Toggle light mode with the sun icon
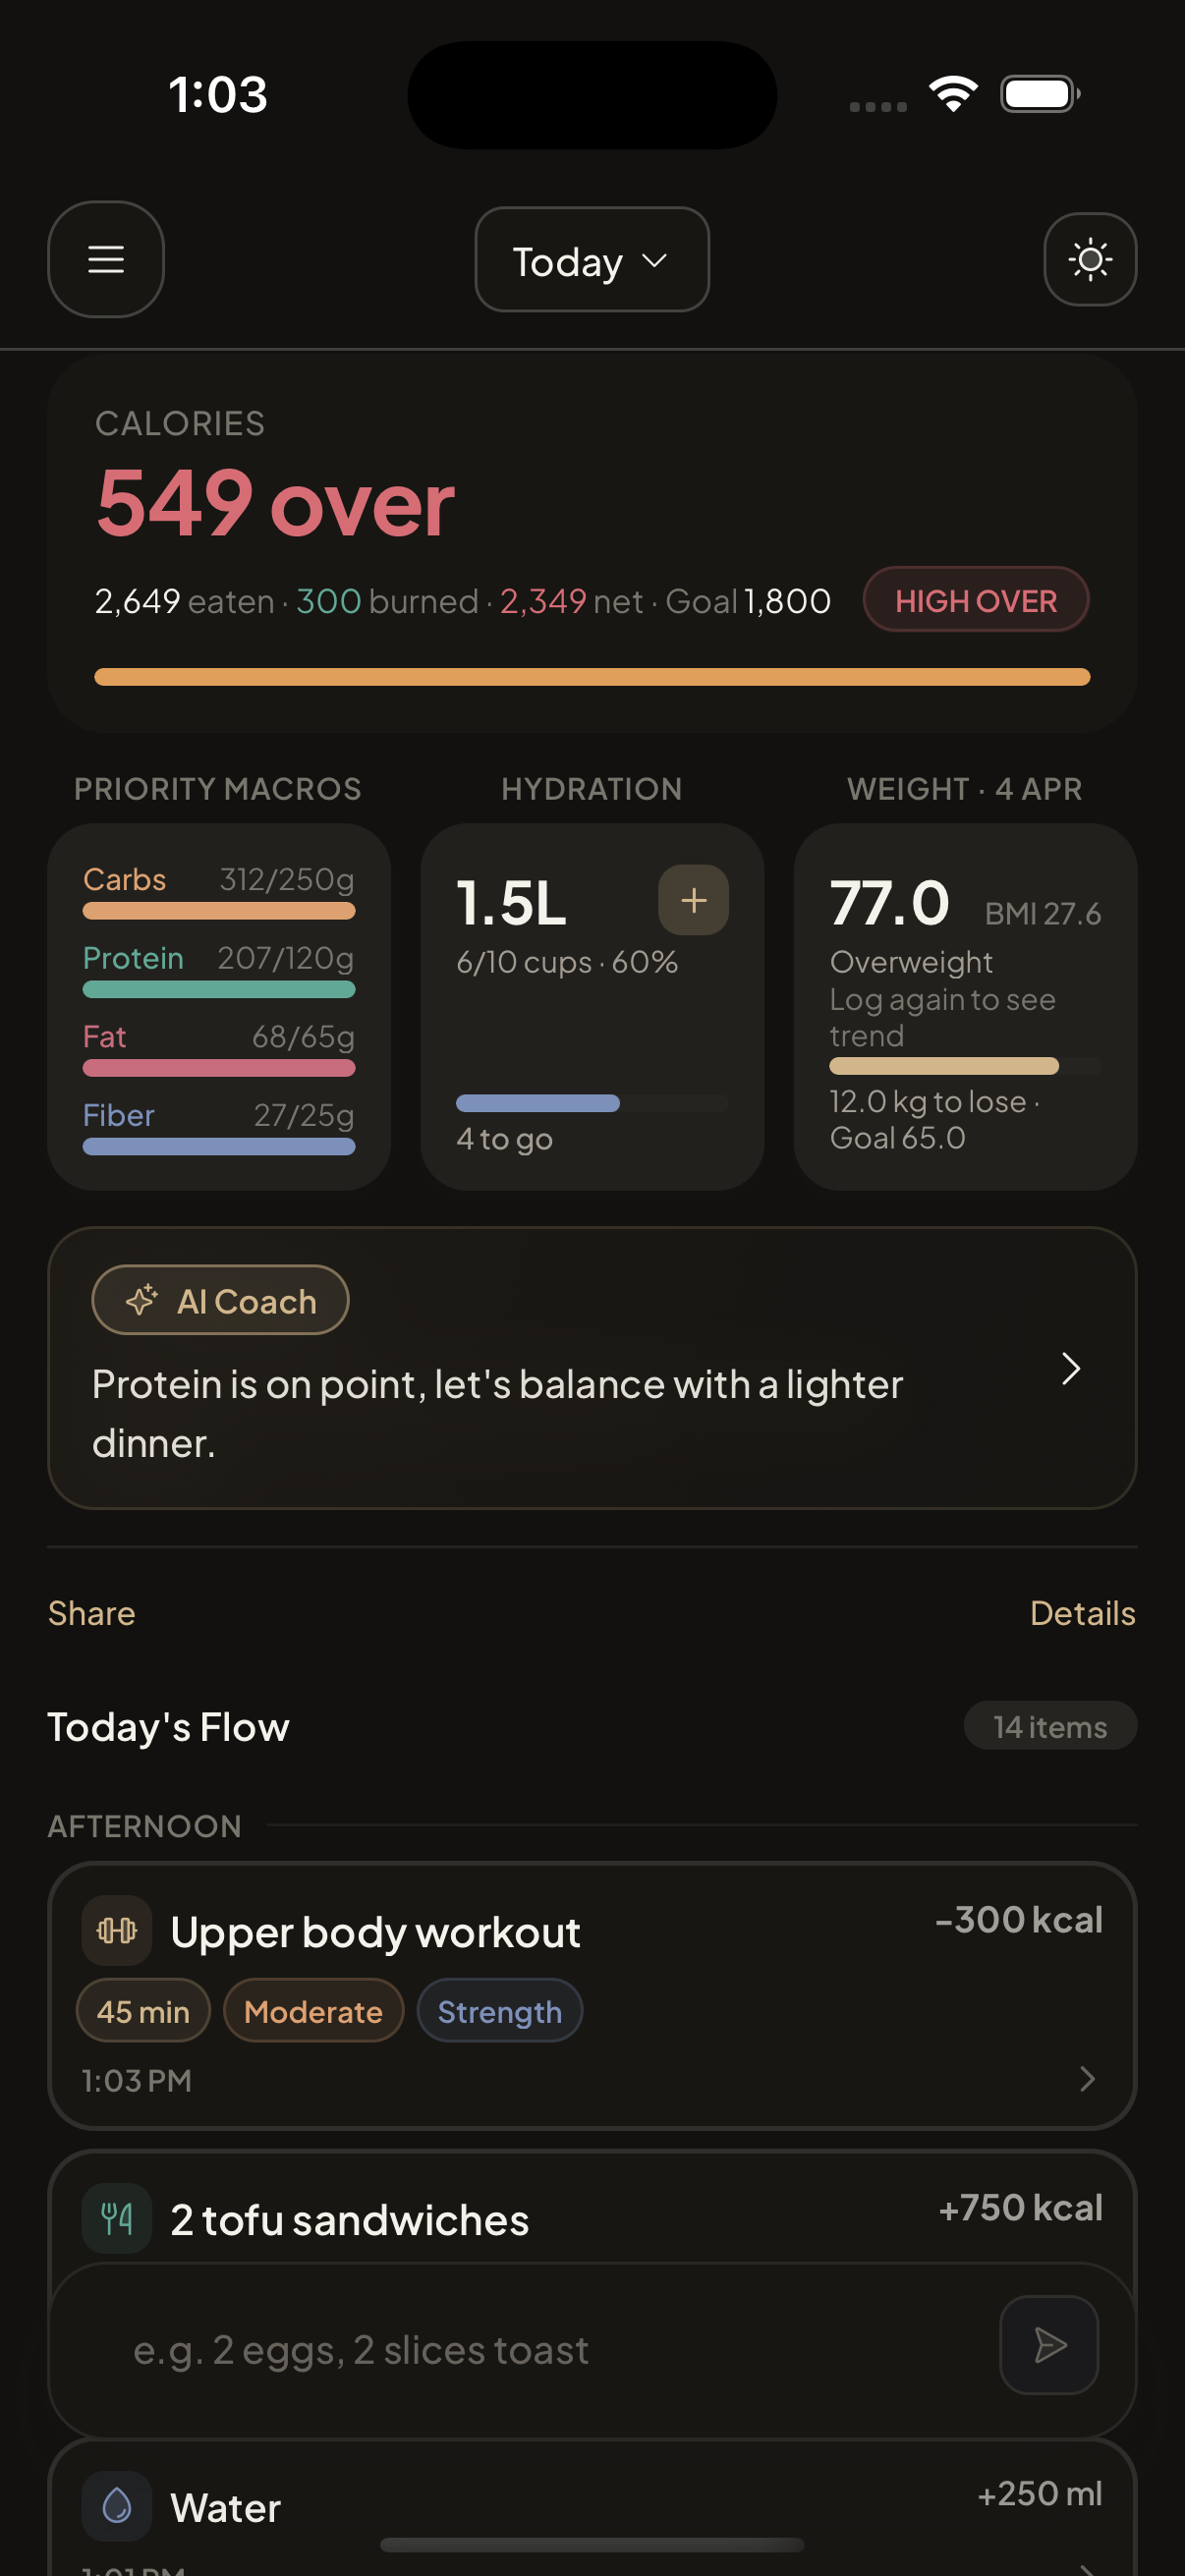Screen dimensions: 1185x2576 coord(1089,260)
